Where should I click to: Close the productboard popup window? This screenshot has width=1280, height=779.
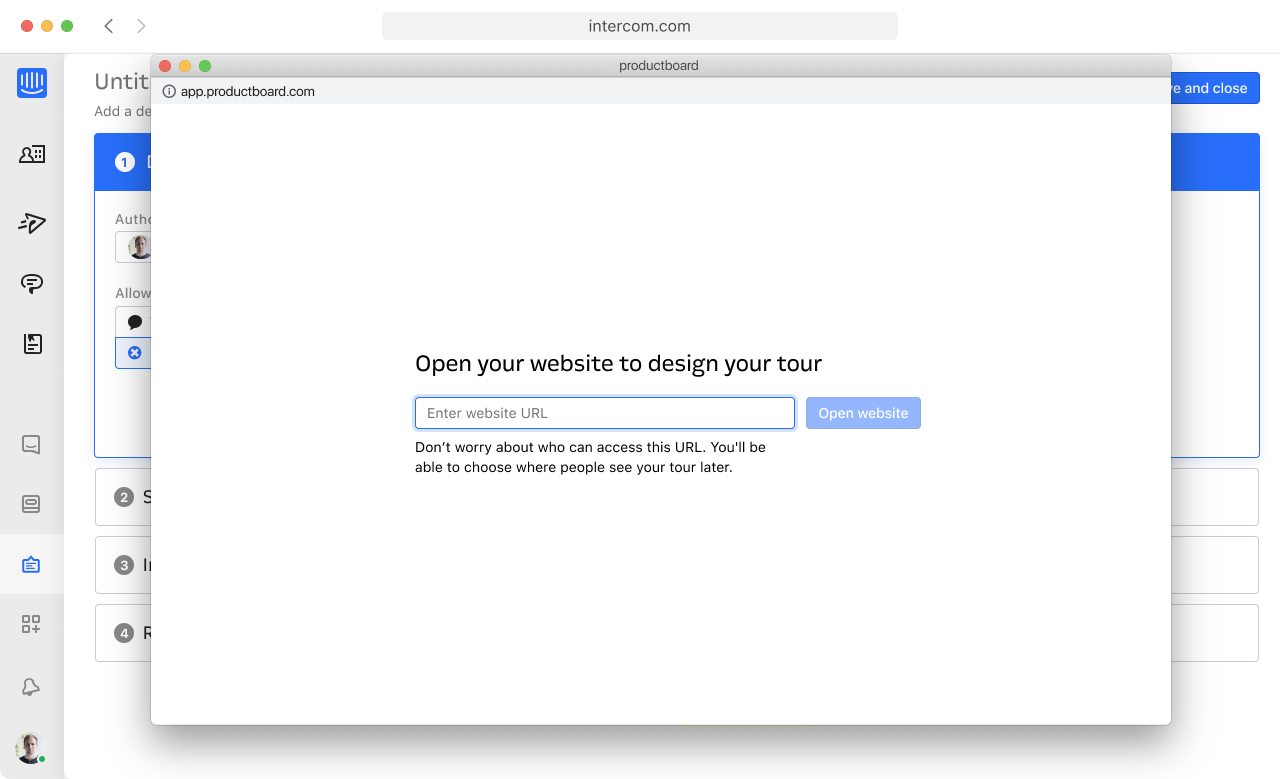(x=165, y=66)
